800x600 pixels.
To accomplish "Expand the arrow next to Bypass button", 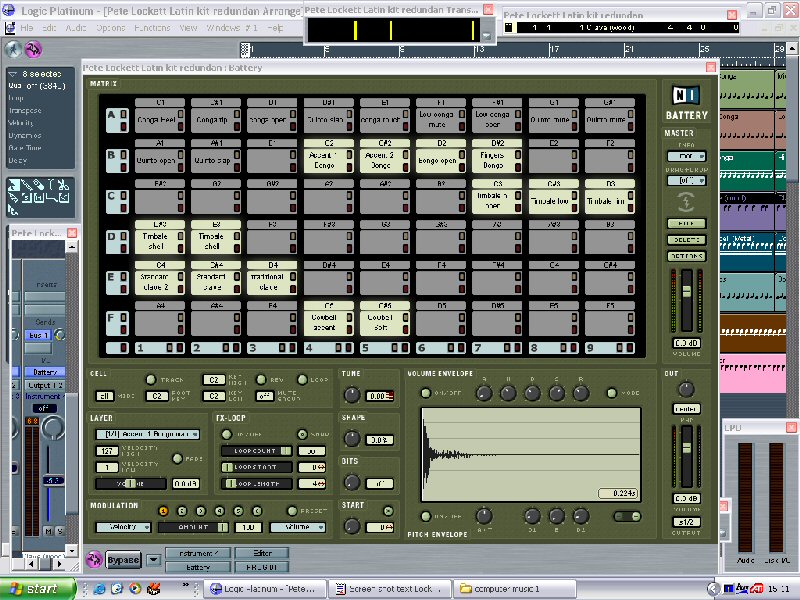I will (x=154, y=560).
